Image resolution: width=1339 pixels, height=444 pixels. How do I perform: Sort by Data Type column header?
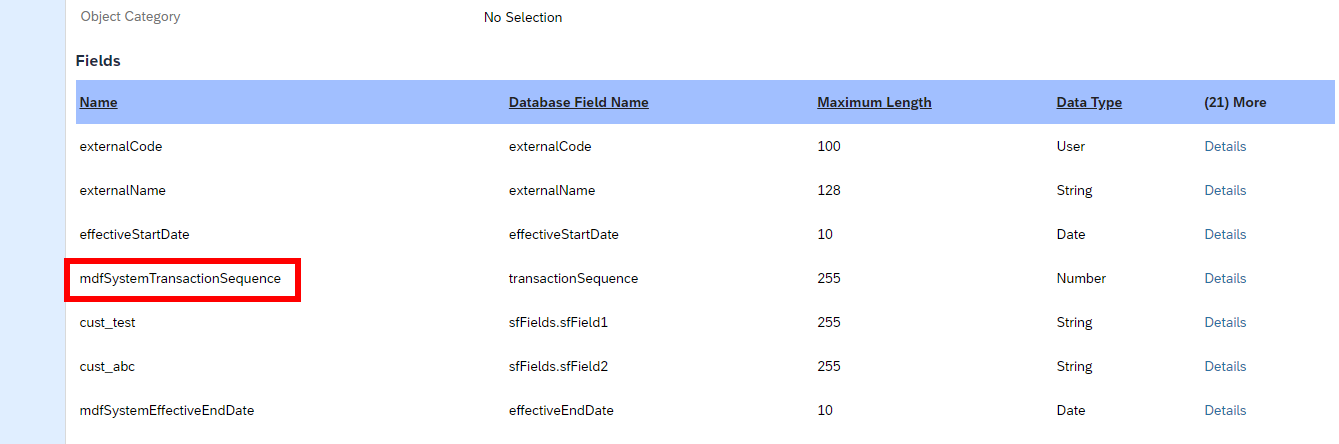coord(1089,102)
